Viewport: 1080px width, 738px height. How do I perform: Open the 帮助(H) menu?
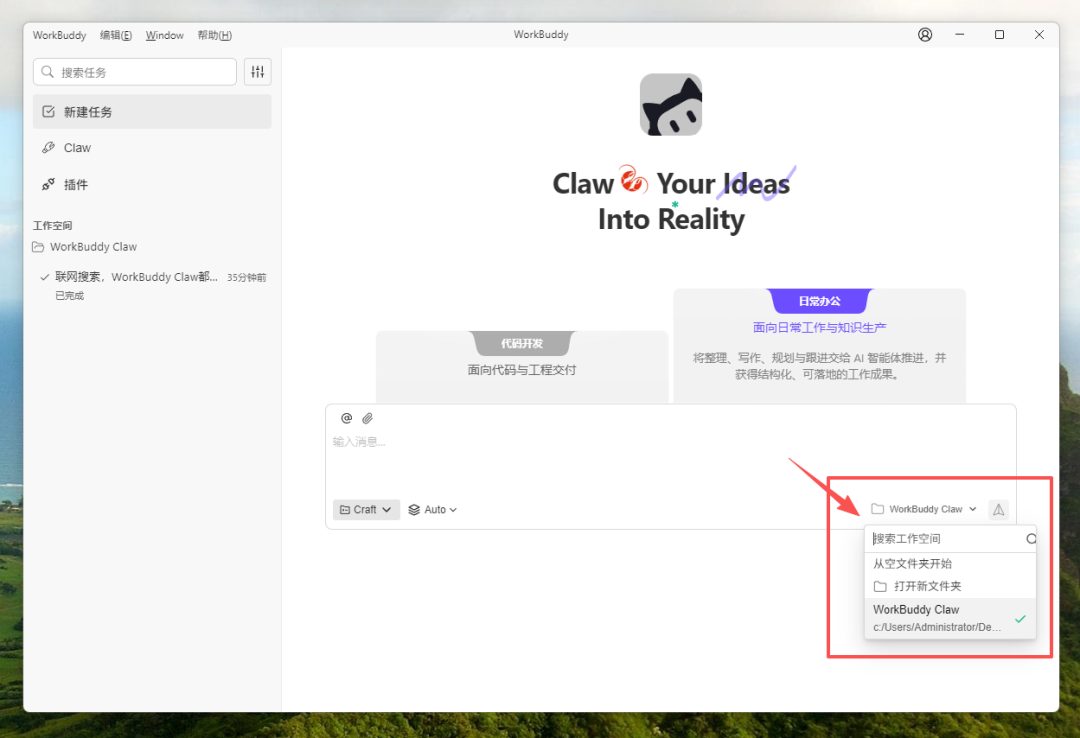coord(214,35)
